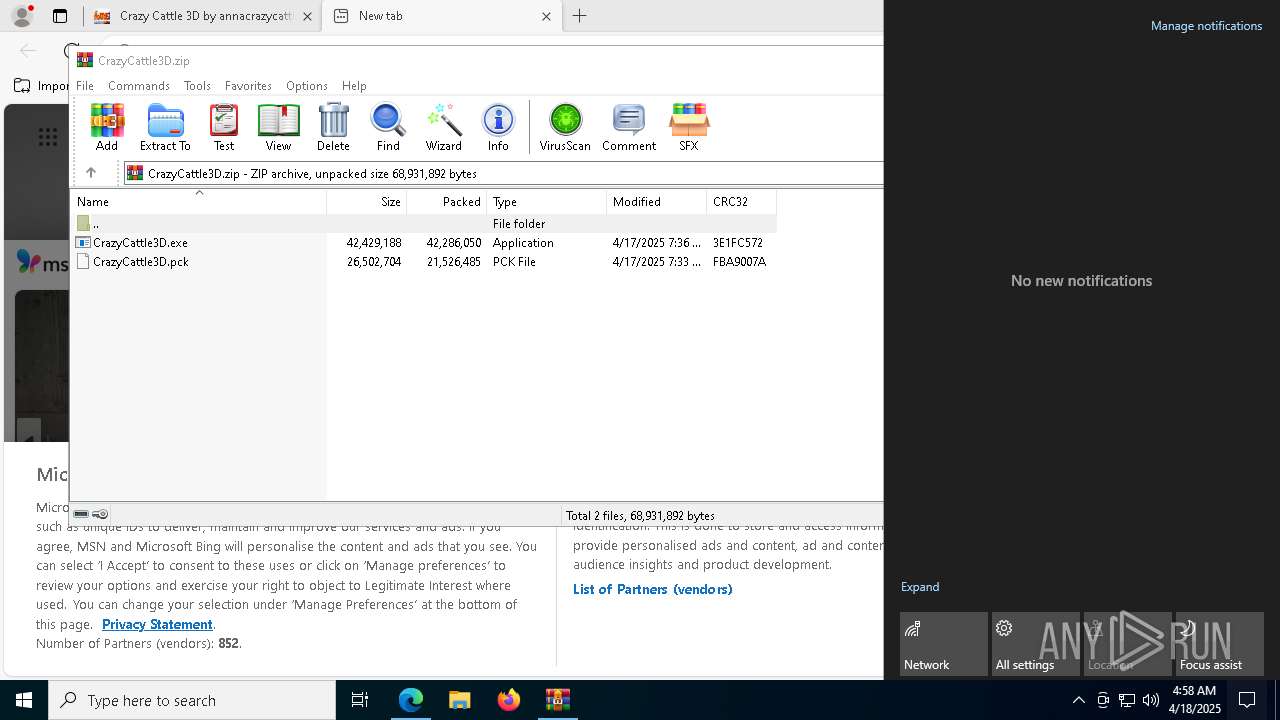The height and width of the screenshot is (720, 1280).
Task: Open All settings quick action tile
Action: tap(1036, 644)
